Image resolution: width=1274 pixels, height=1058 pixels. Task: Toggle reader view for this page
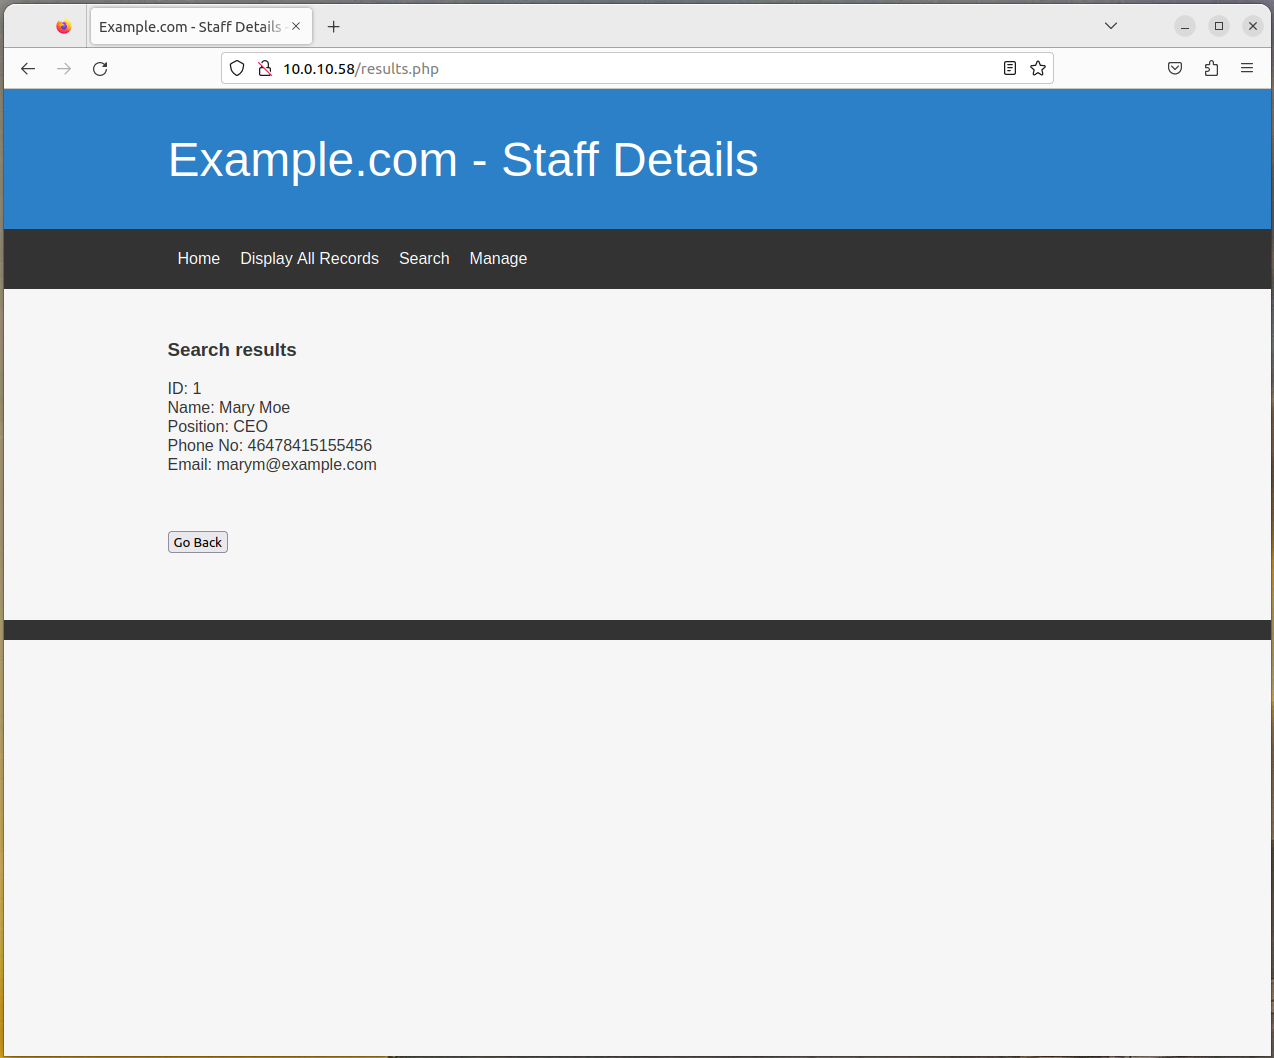click(x=1010, y=69)
